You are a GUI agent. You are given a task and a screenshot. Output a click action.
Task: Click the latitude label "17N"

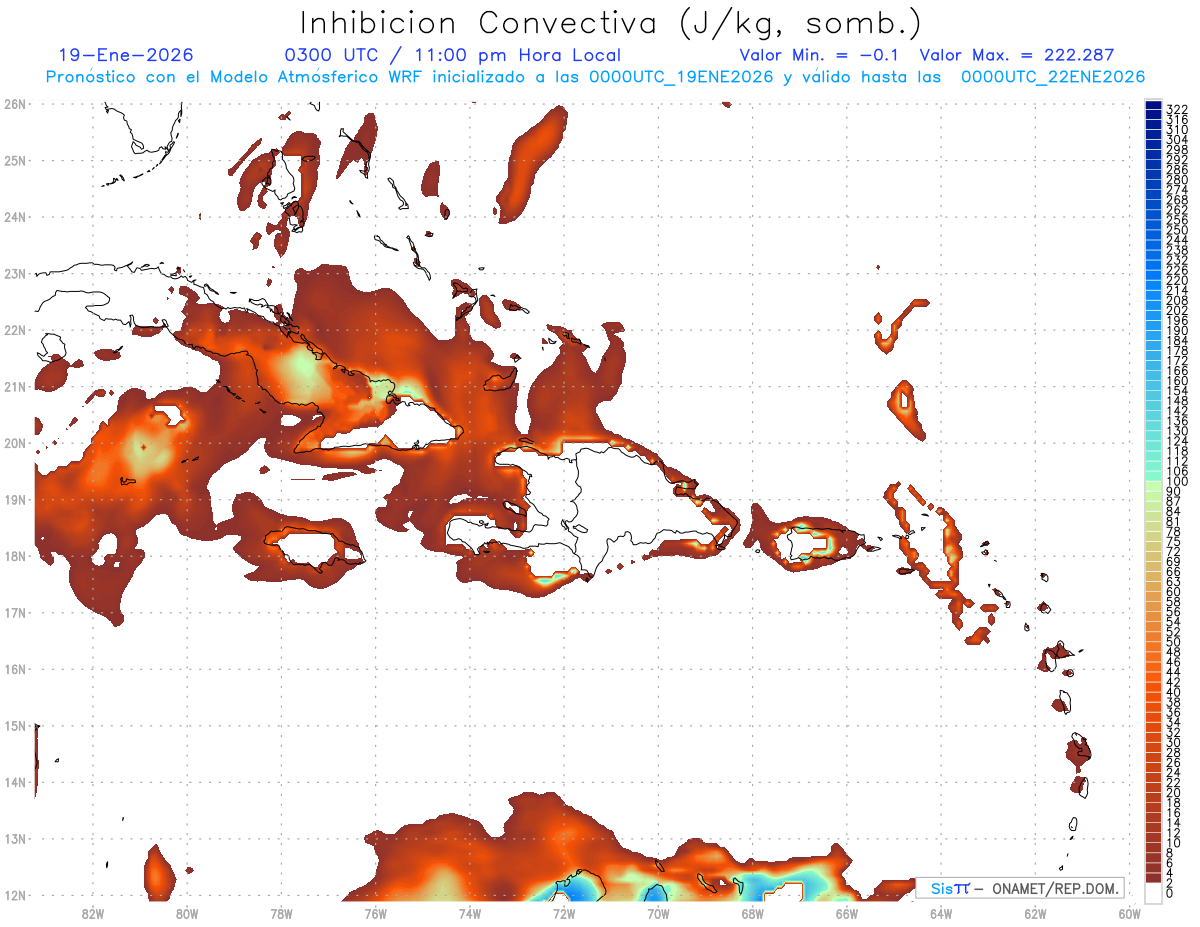pyautogui.click(x=14, y=612)
